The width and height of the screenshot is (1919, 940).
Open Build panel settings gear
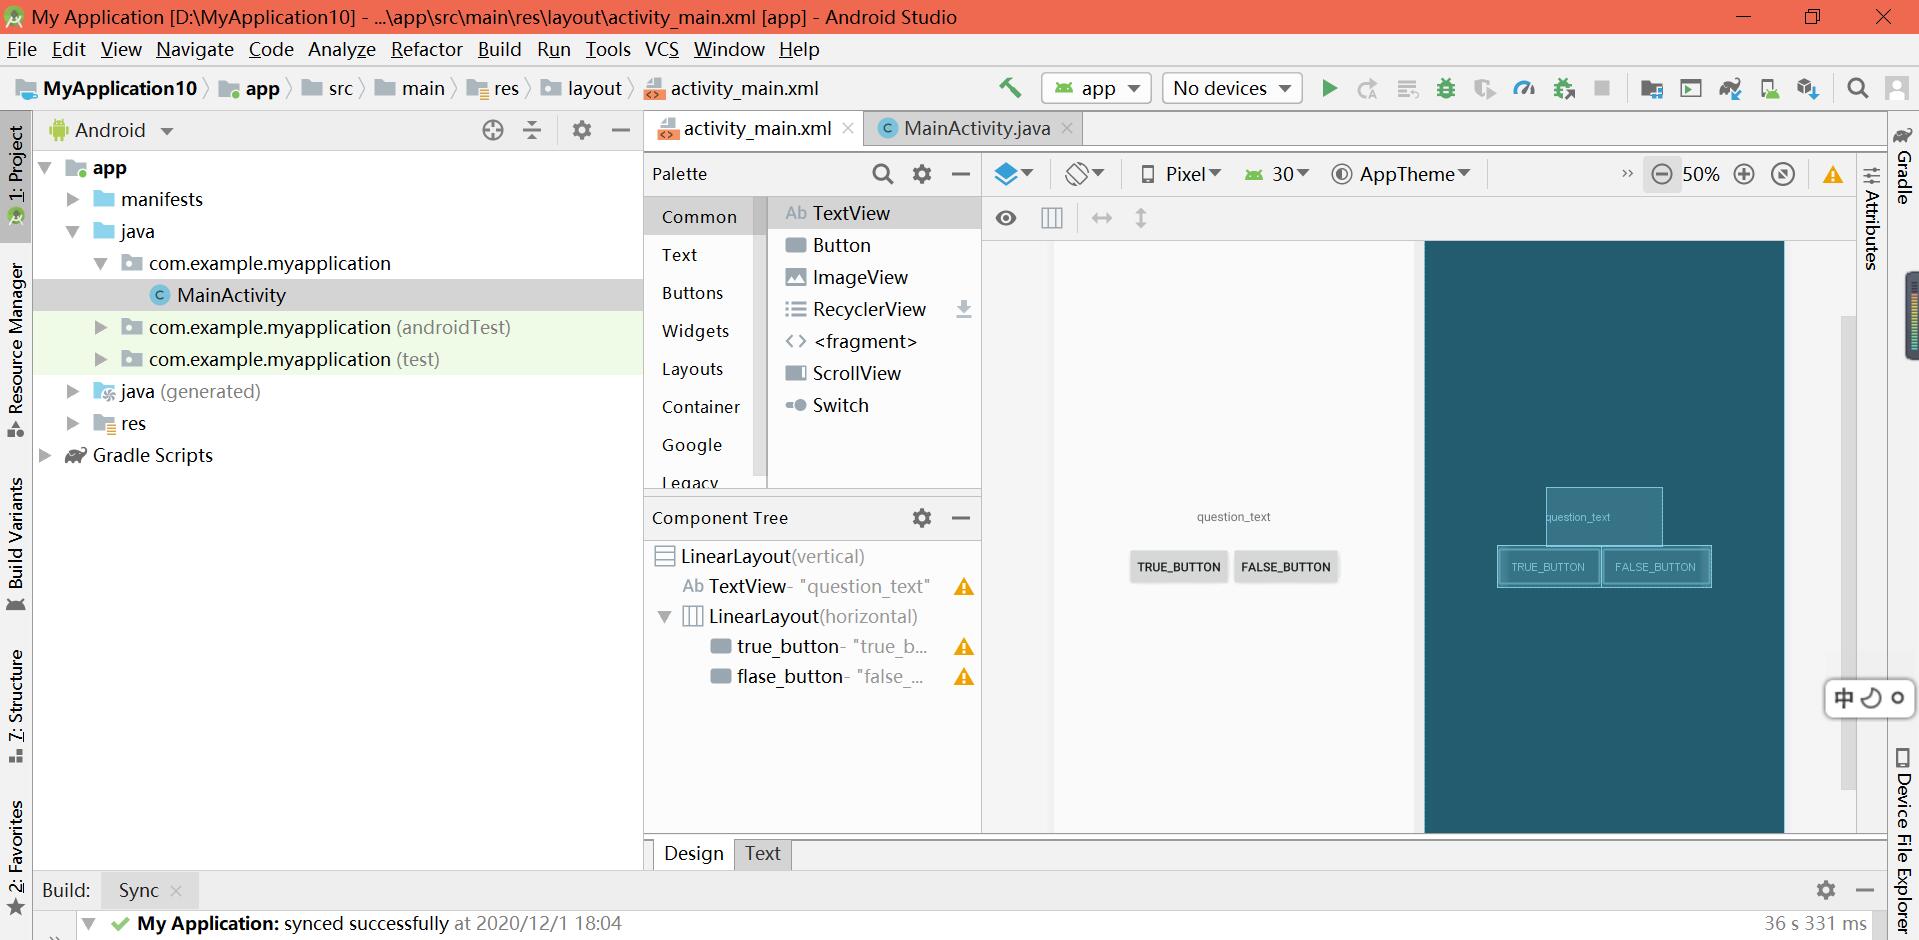point(1826,890)
